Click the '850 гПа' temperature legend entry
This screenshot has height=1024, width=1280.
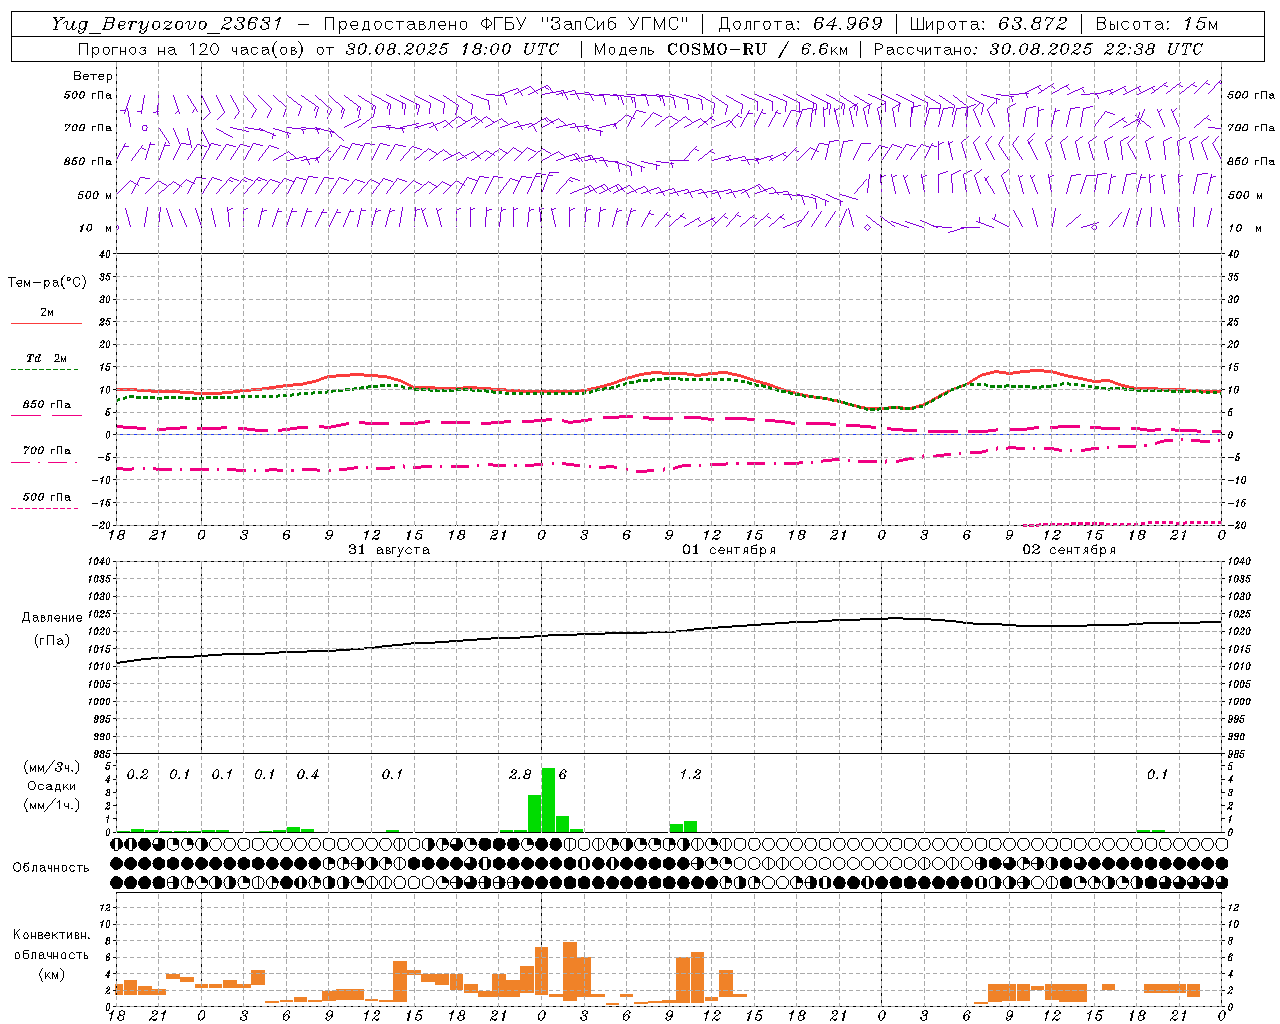coord(46,405)
